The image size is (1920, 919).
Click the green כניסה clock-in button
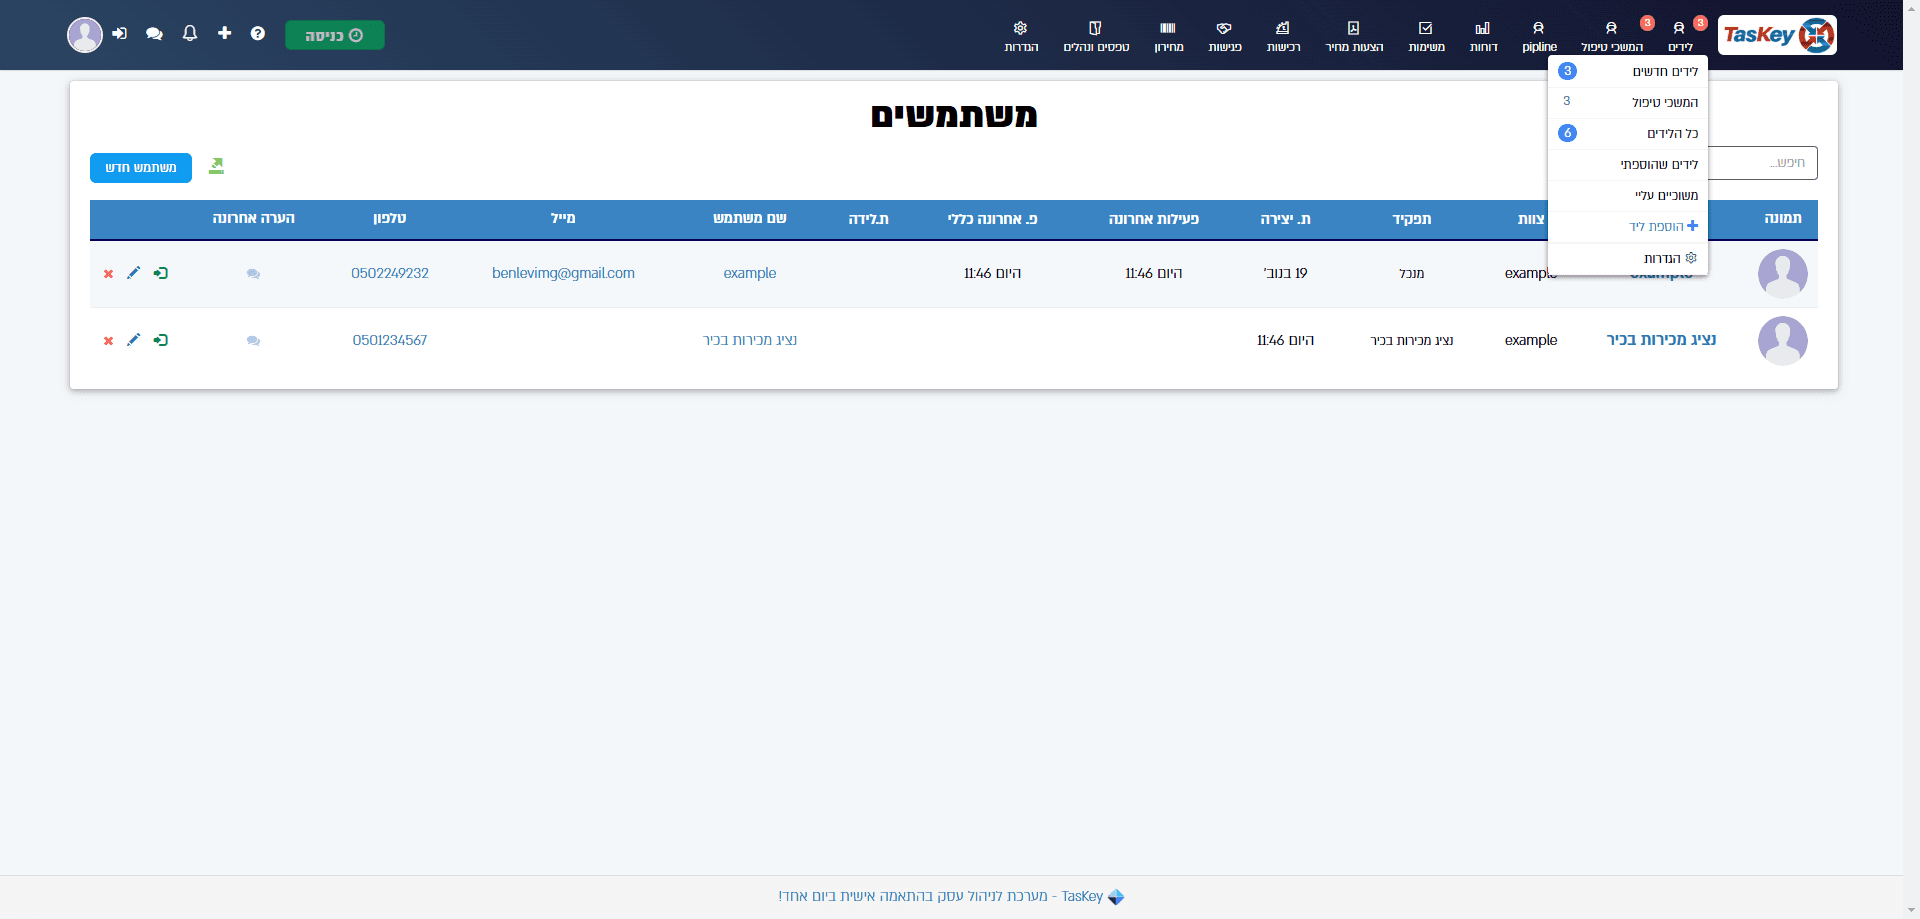(335, 35)
